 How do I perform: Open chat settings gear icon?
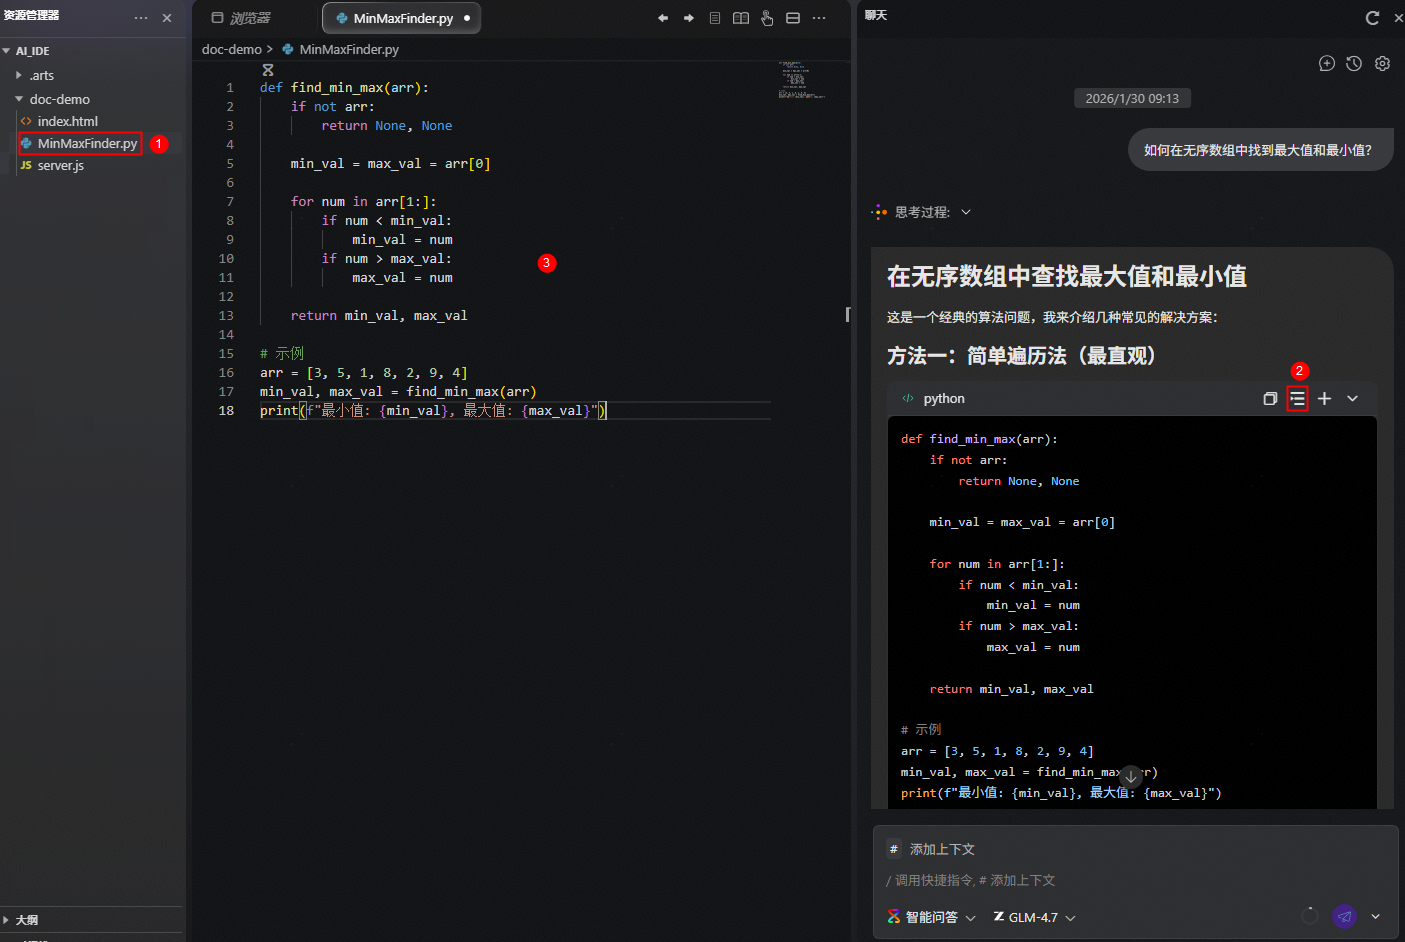(1382, 63)
